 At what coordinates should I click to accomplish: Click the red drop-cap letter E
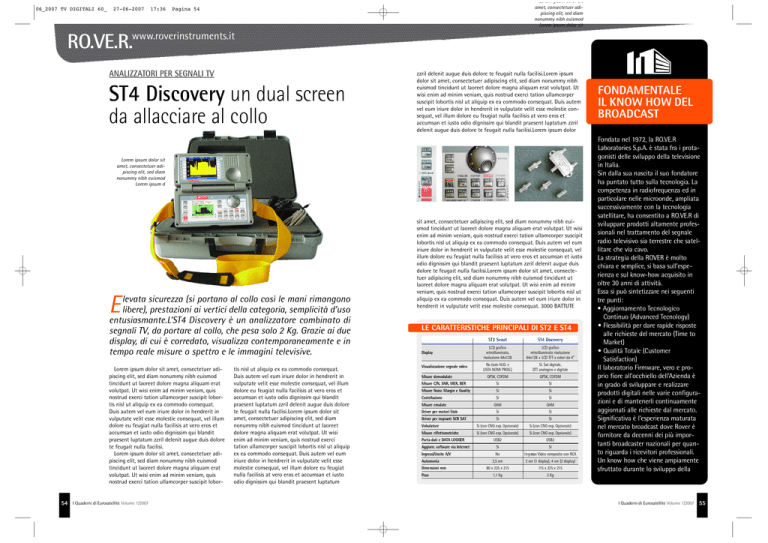tap(116, 304)
